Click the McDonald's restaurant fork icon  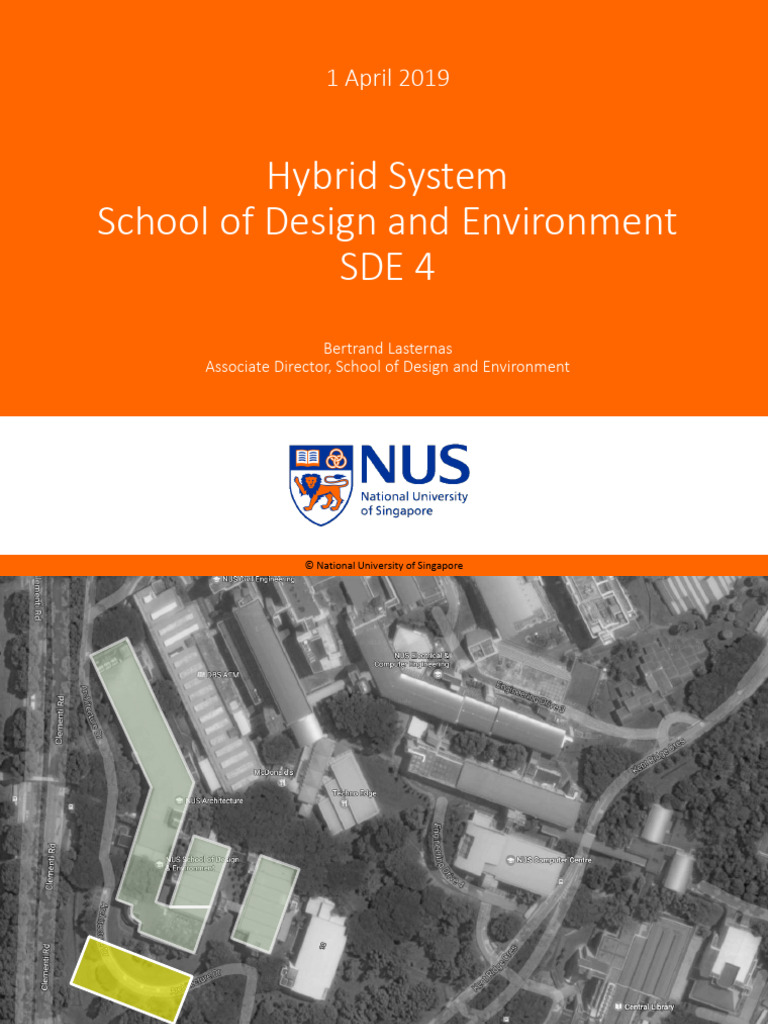(x=283, y=782)
